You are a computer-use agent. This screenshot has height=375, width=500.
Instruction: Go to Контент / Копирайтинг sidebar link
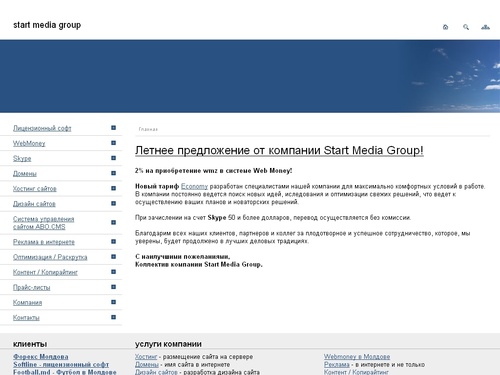pyautogui.click(x=45, y=272)
